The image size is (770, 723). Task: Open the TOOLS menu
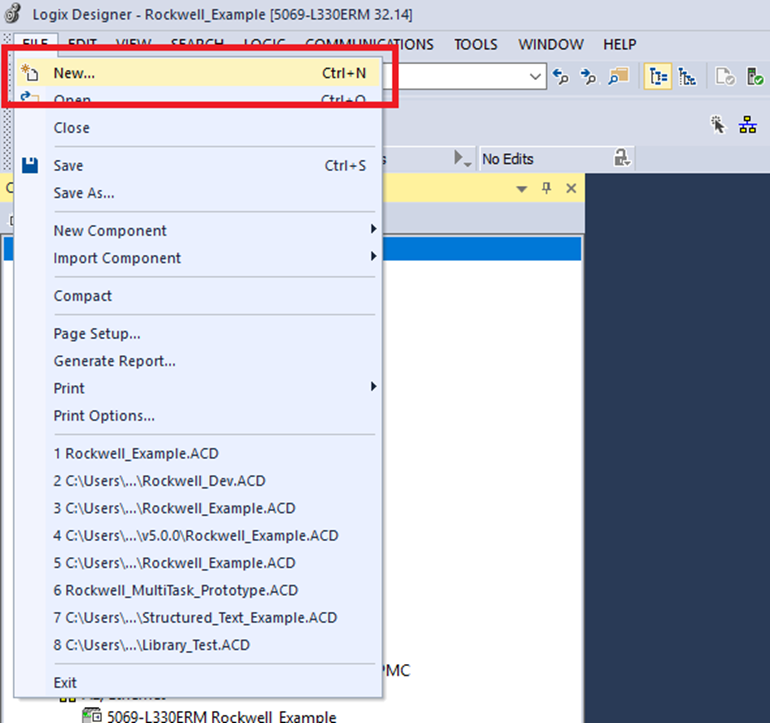point(476,44)
